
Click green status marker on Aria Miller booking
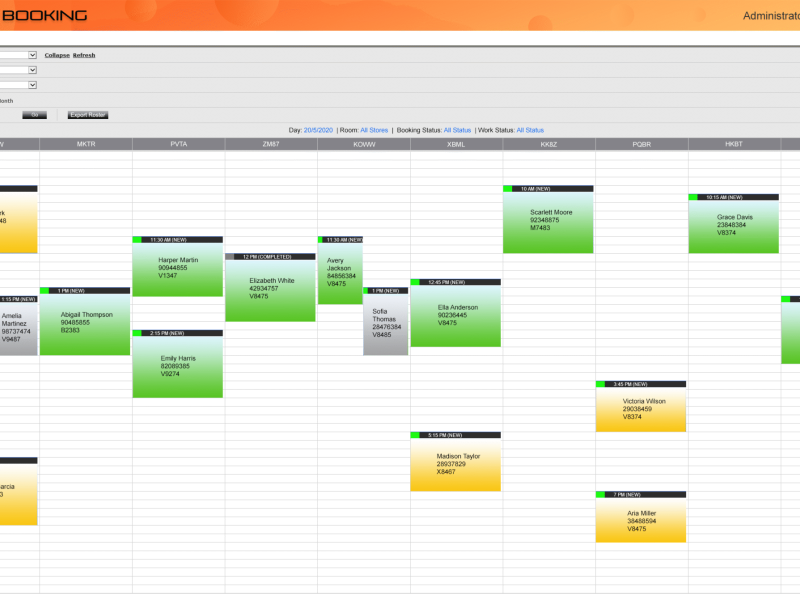pyautogui.click(x=600, y=494)
